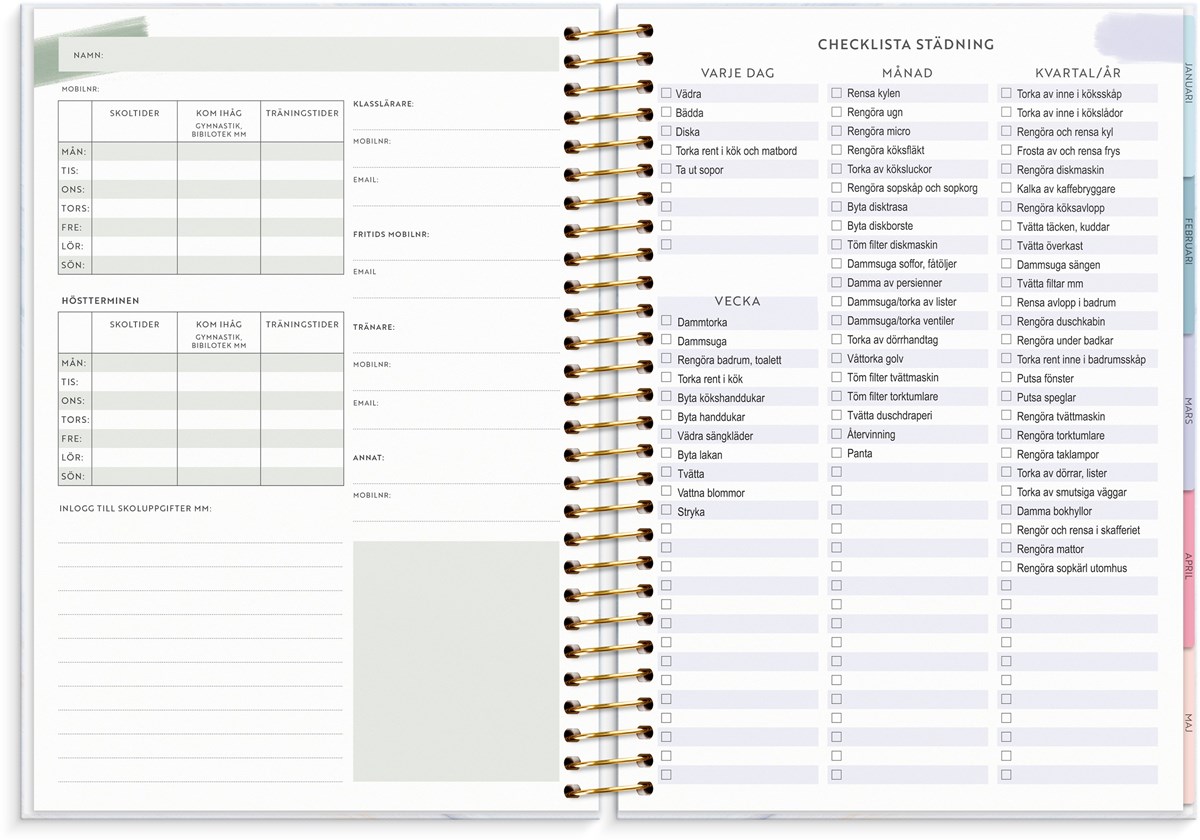Tick the Vattna blommor checkbox
Viewport: 1200px width, 840px height.
click(666, 492)
